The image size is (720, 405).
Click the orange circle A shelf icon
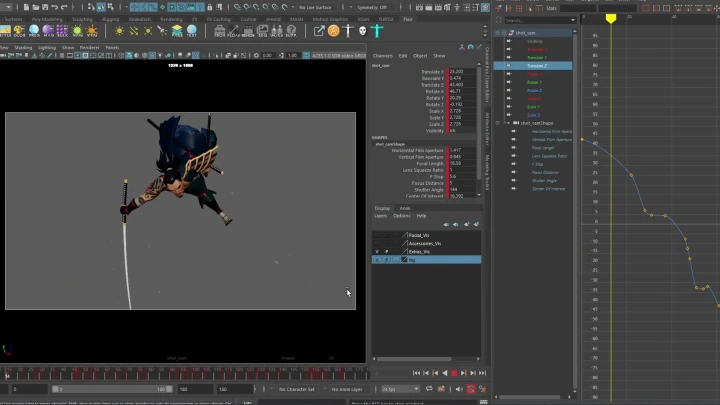point(334,31)
